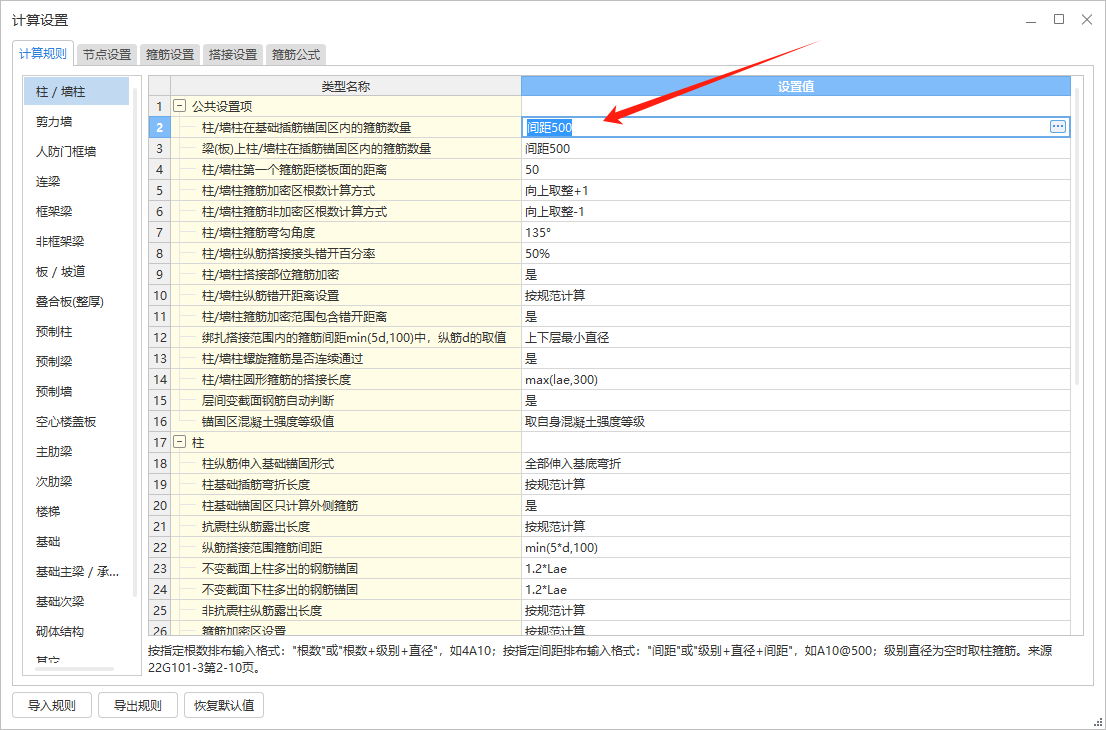Viewport: 1106px width, 730px height.
Task: Switch to the 计算规则 tab
Action: 43,54
